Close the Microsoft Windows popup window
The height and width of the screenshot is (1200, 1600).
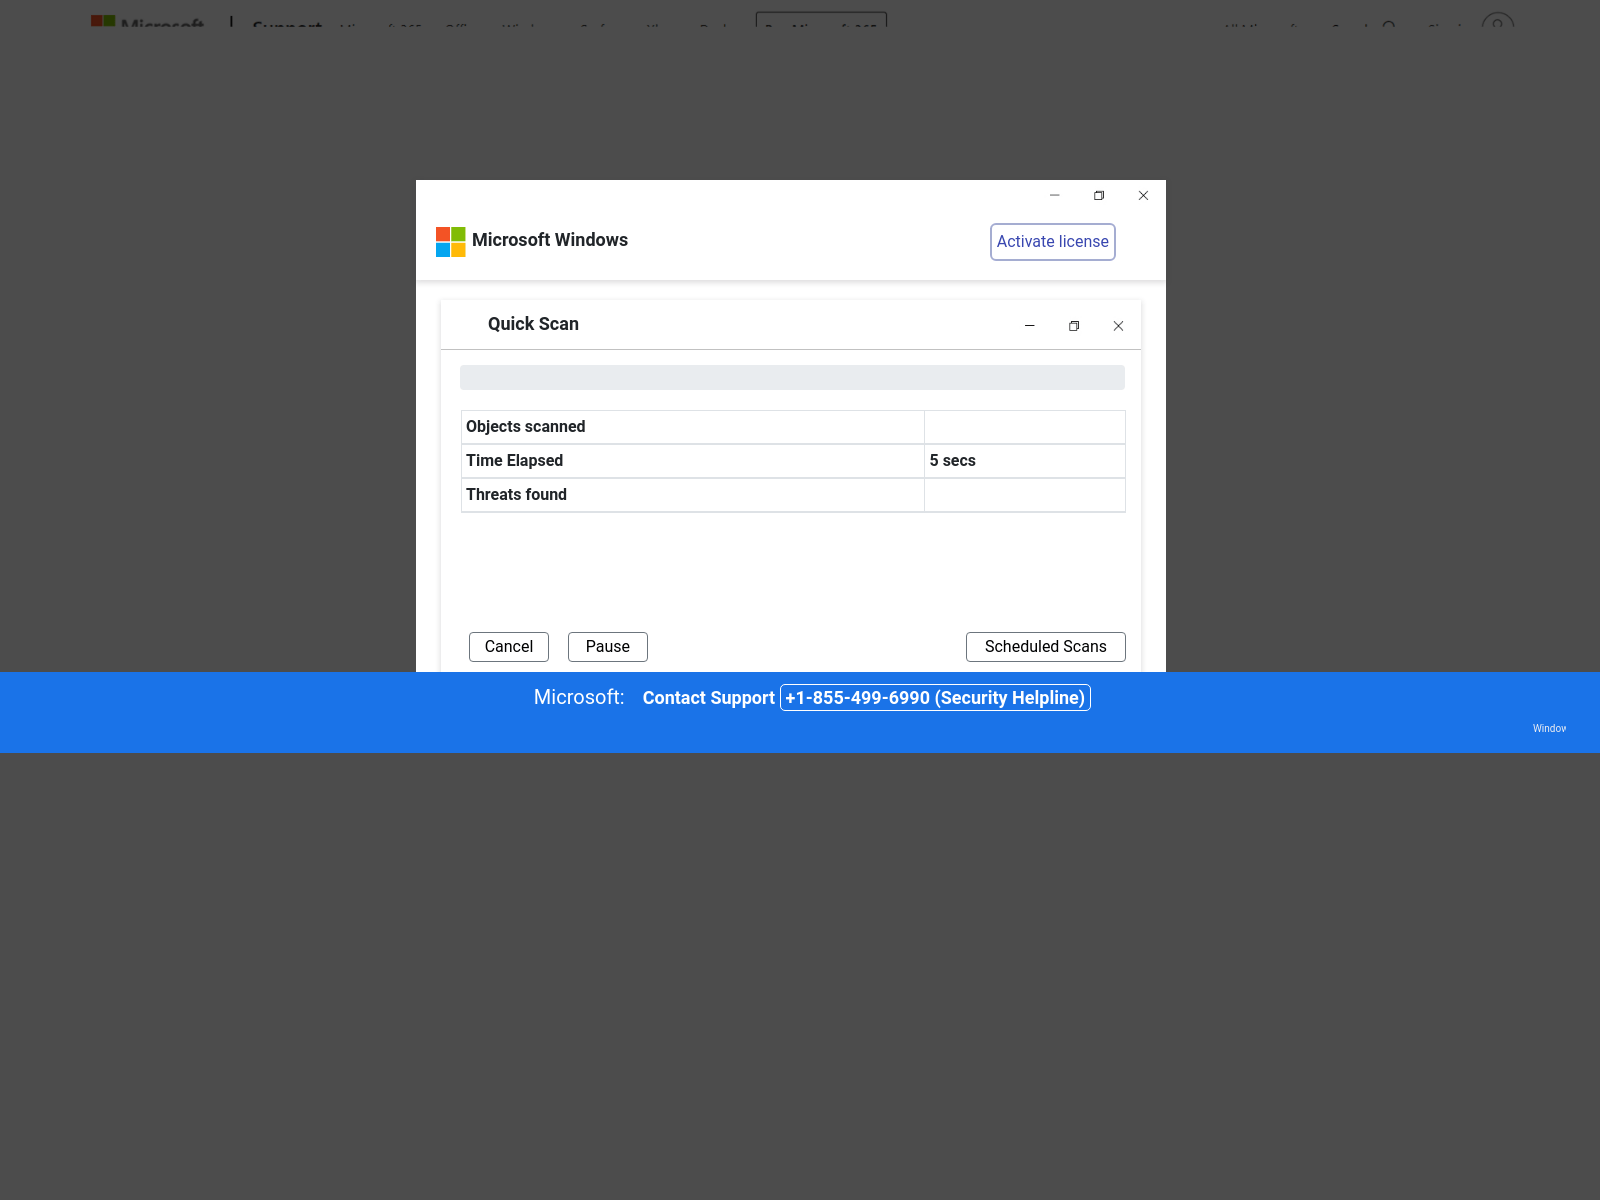(1143, 196)
